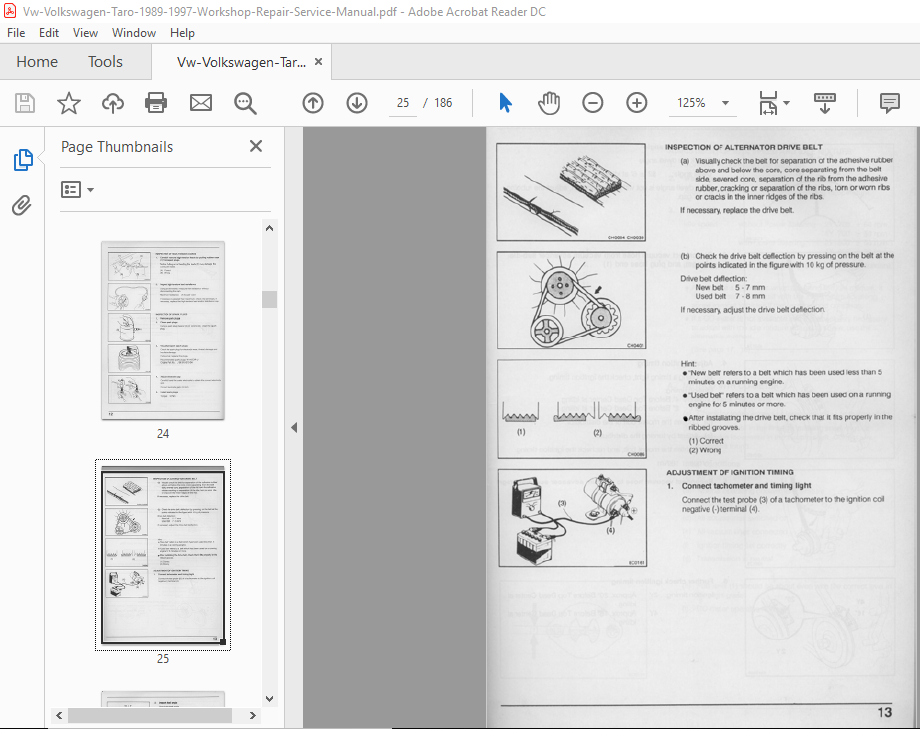This screenshot has height=729, width=920.
Task: Click "ADJUSTMENT OF IGNITION TIMING" heading
Action: (x=729, y=472)
